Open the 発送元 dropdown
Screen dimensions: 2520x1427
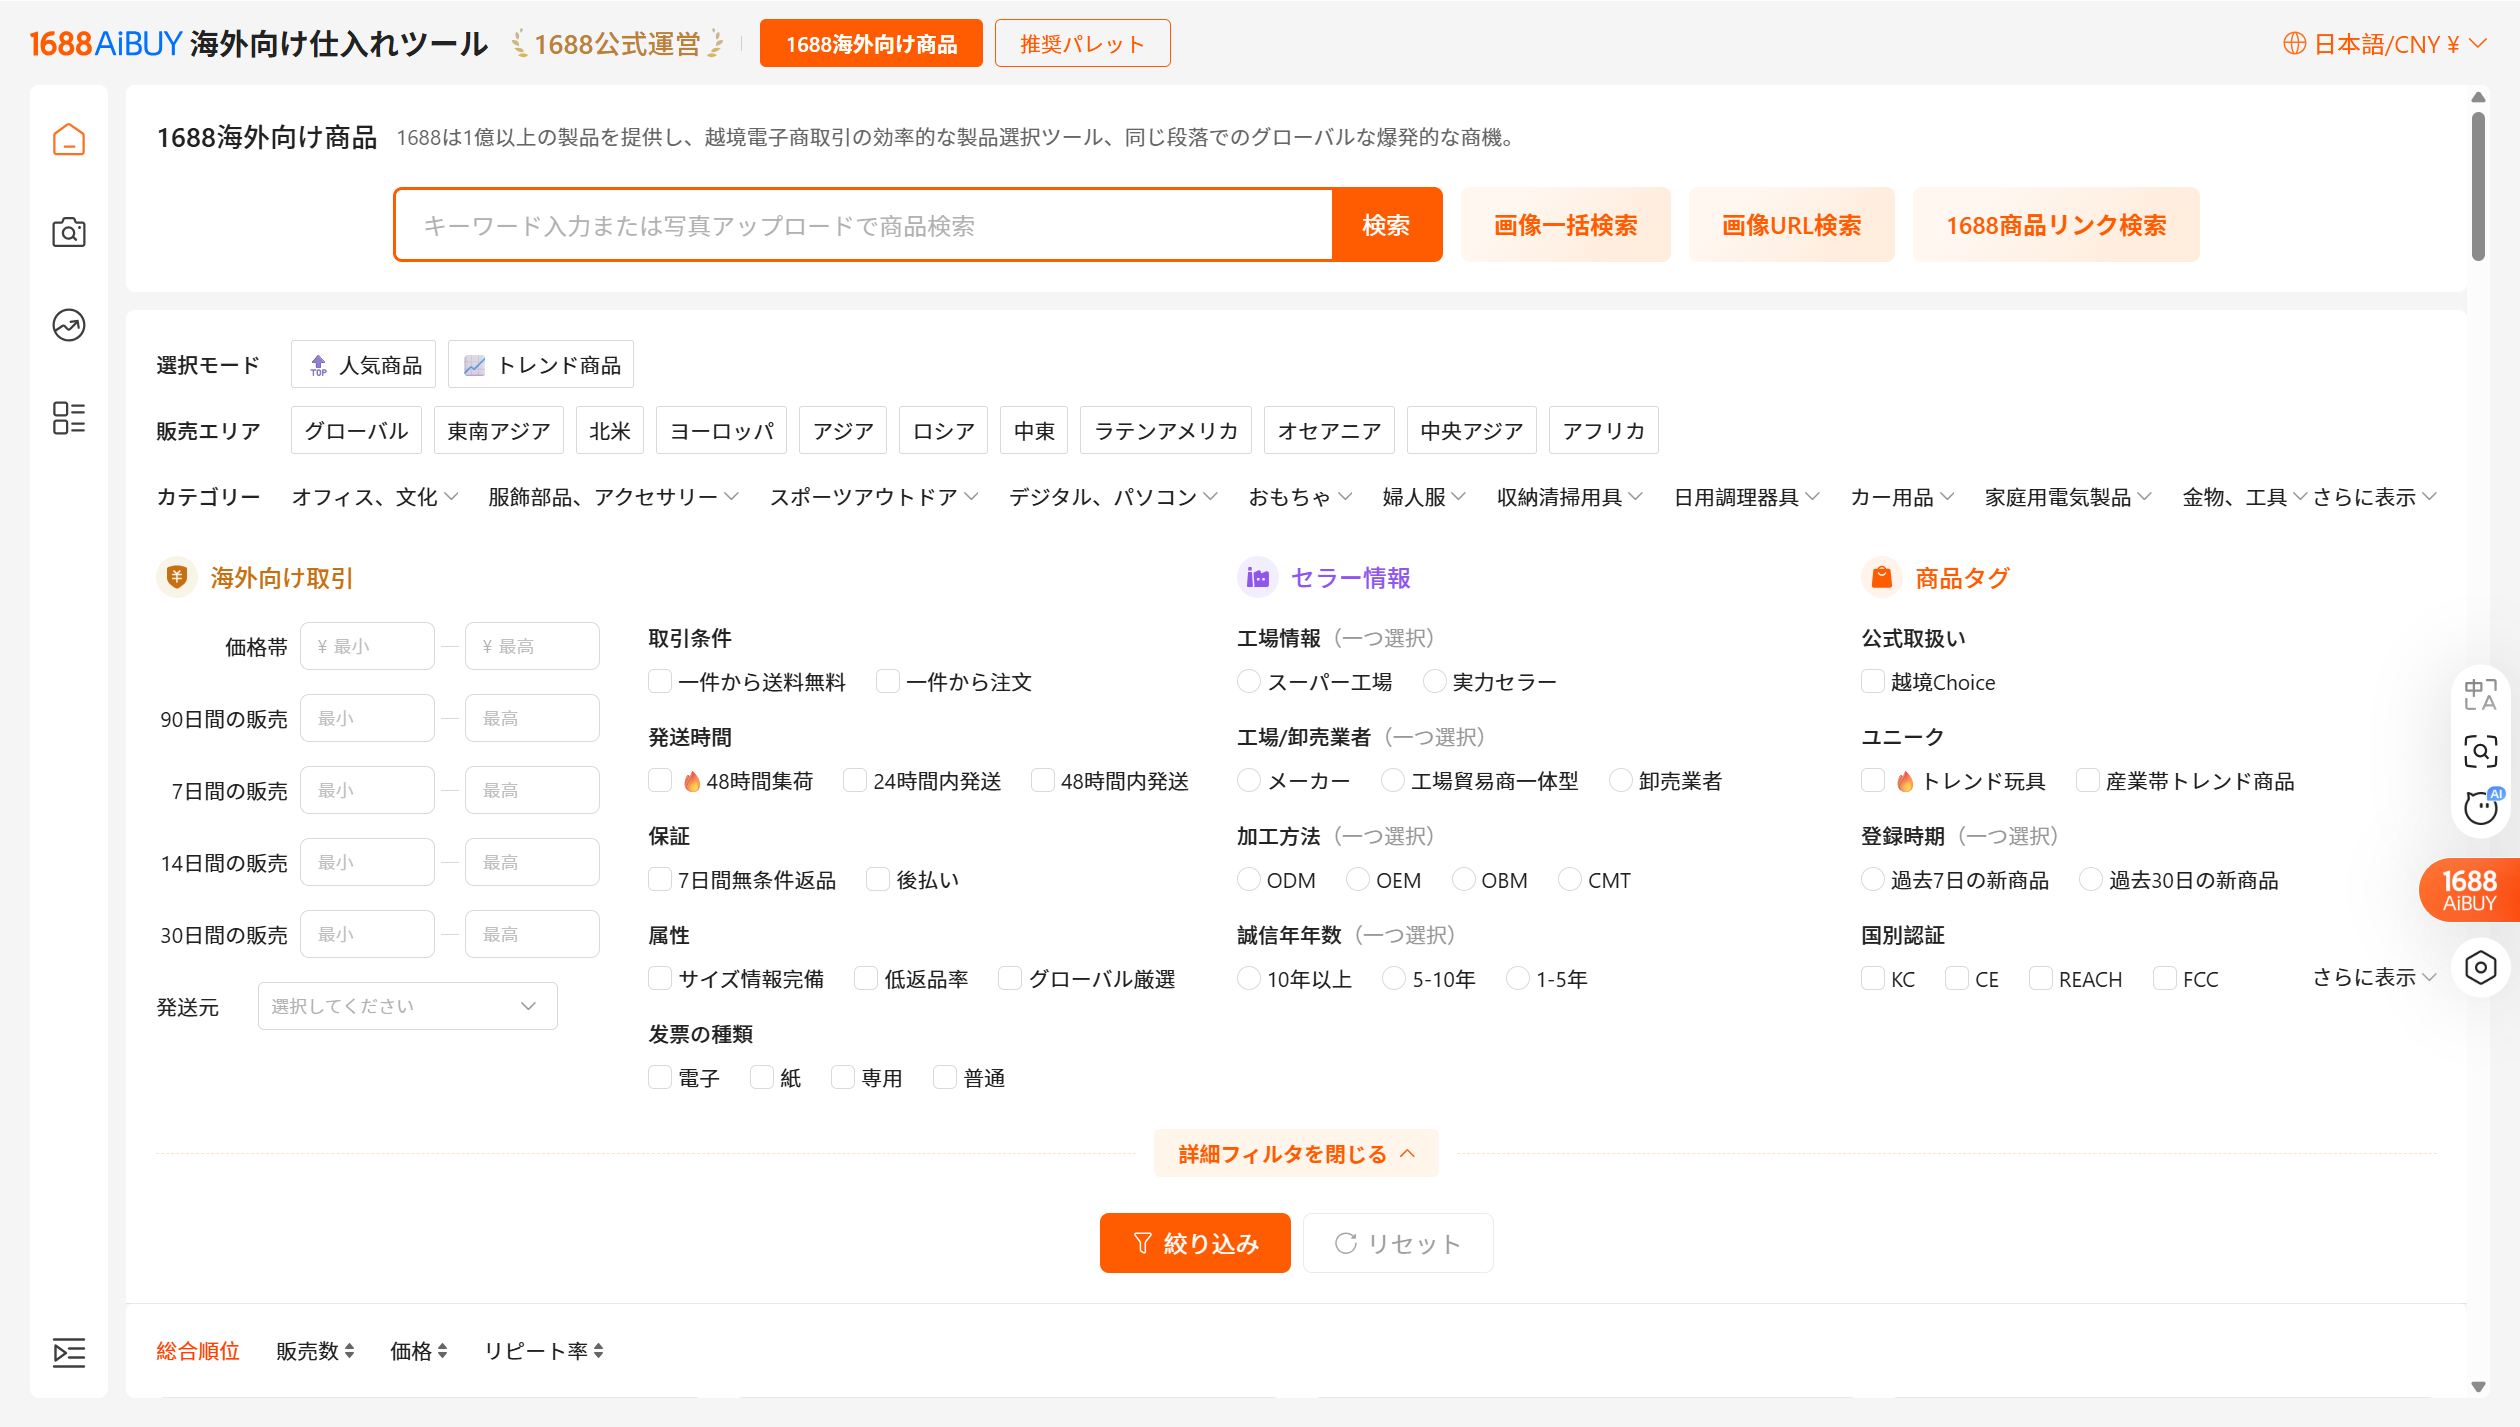[x=407, y=1006]
